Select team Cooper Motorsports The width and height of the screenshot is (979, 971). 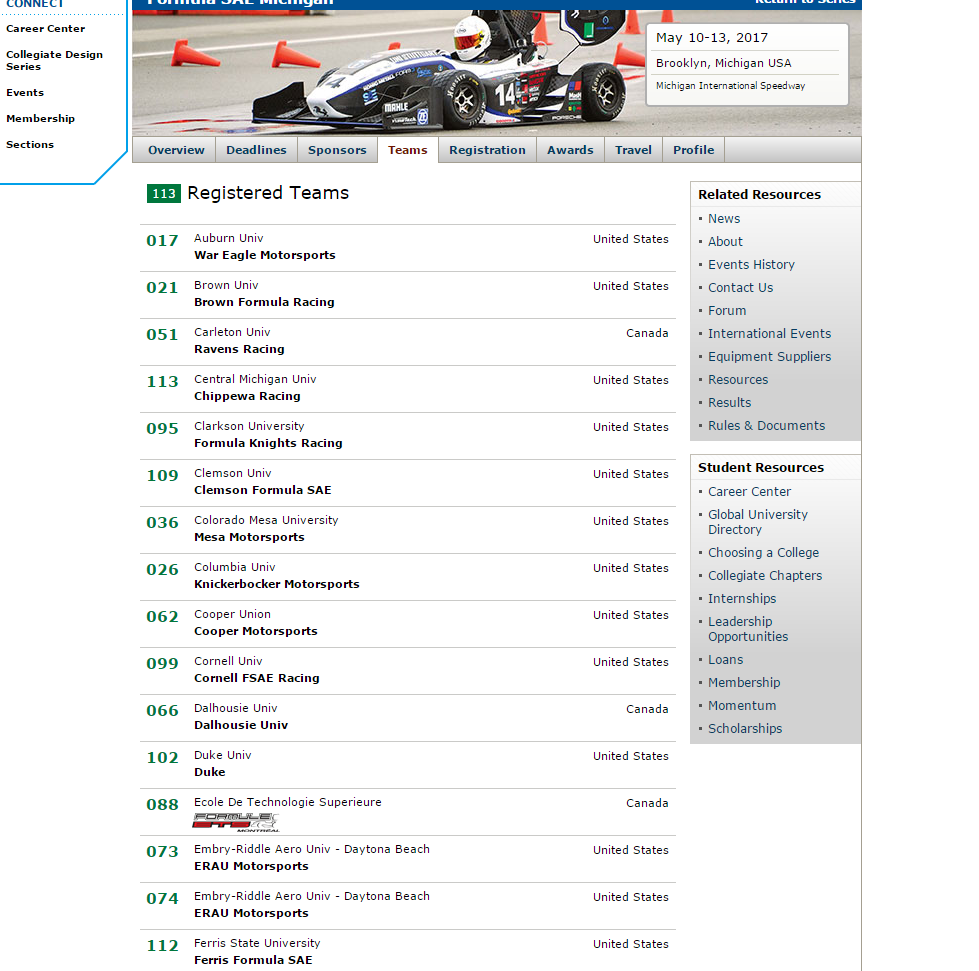tap(256, 631)
